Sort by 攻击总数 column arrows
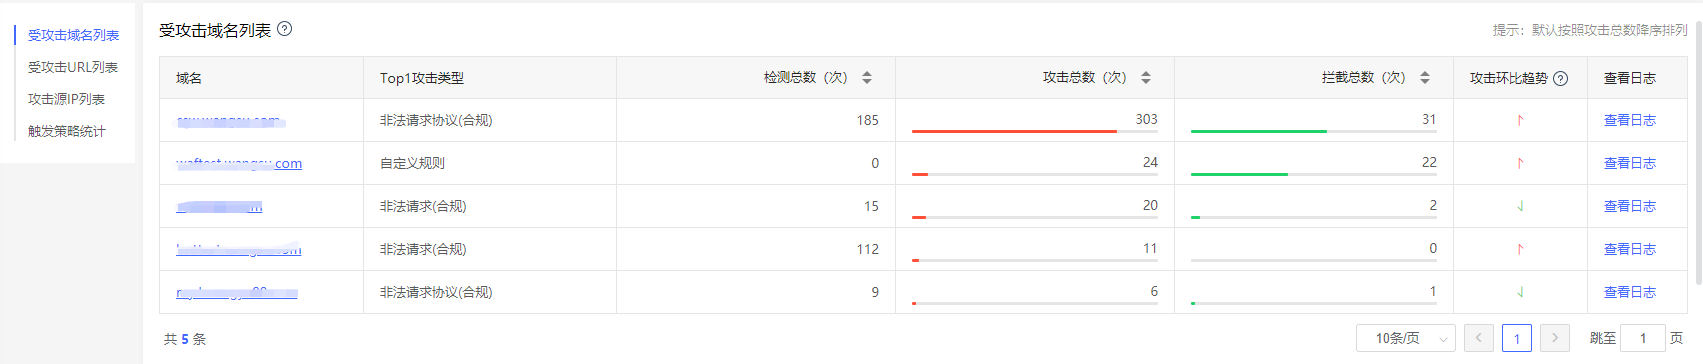The image size is (1703, 364). click(x=1146, y=78)
